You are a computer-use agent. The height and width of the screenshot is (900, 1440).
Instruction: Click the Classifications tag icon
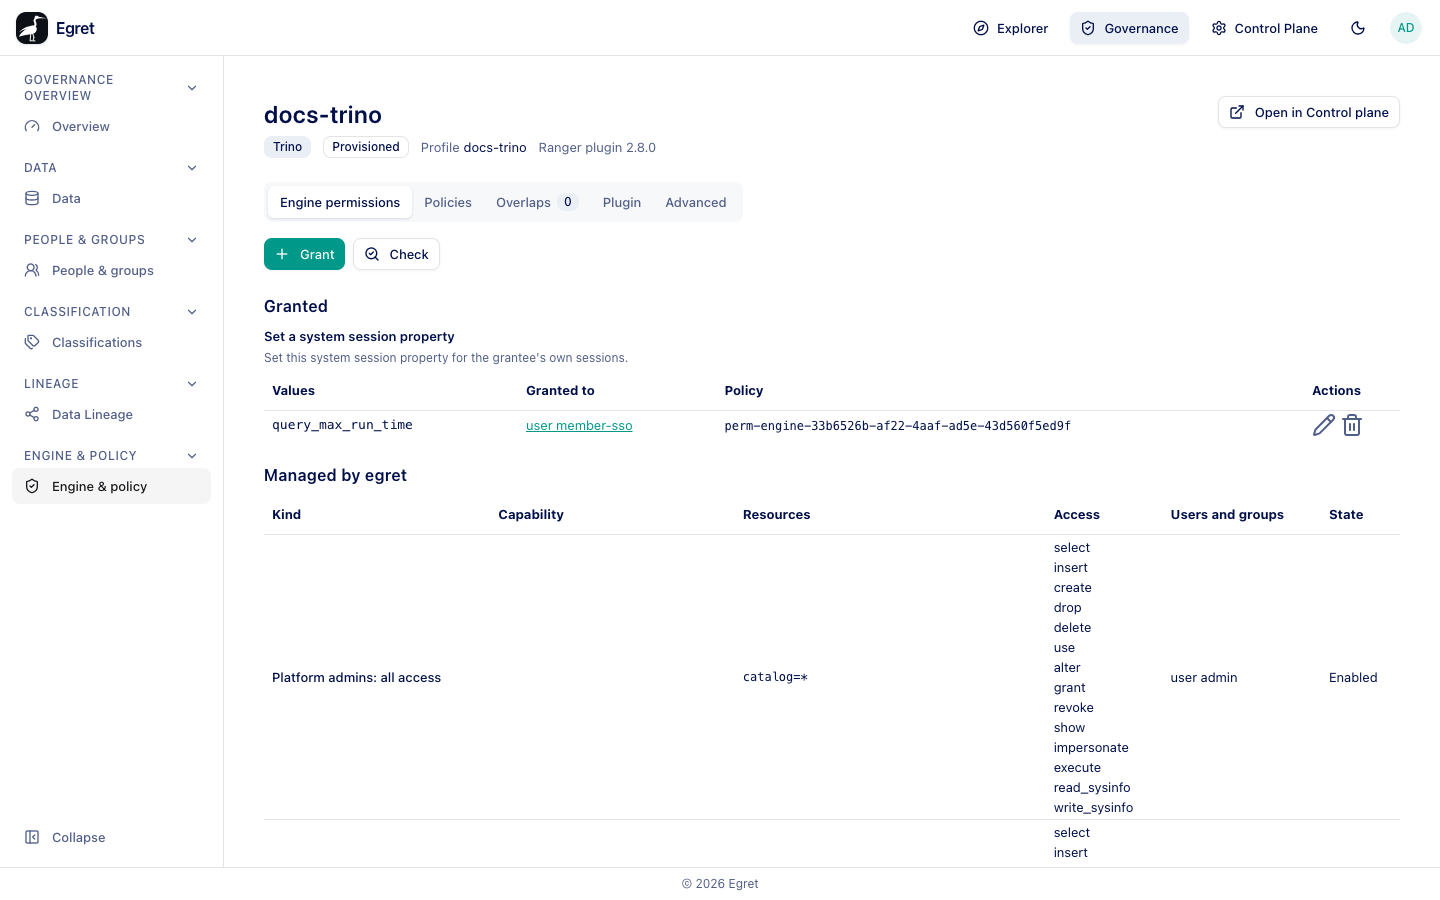pyautogui.click(x=32, y=343)
